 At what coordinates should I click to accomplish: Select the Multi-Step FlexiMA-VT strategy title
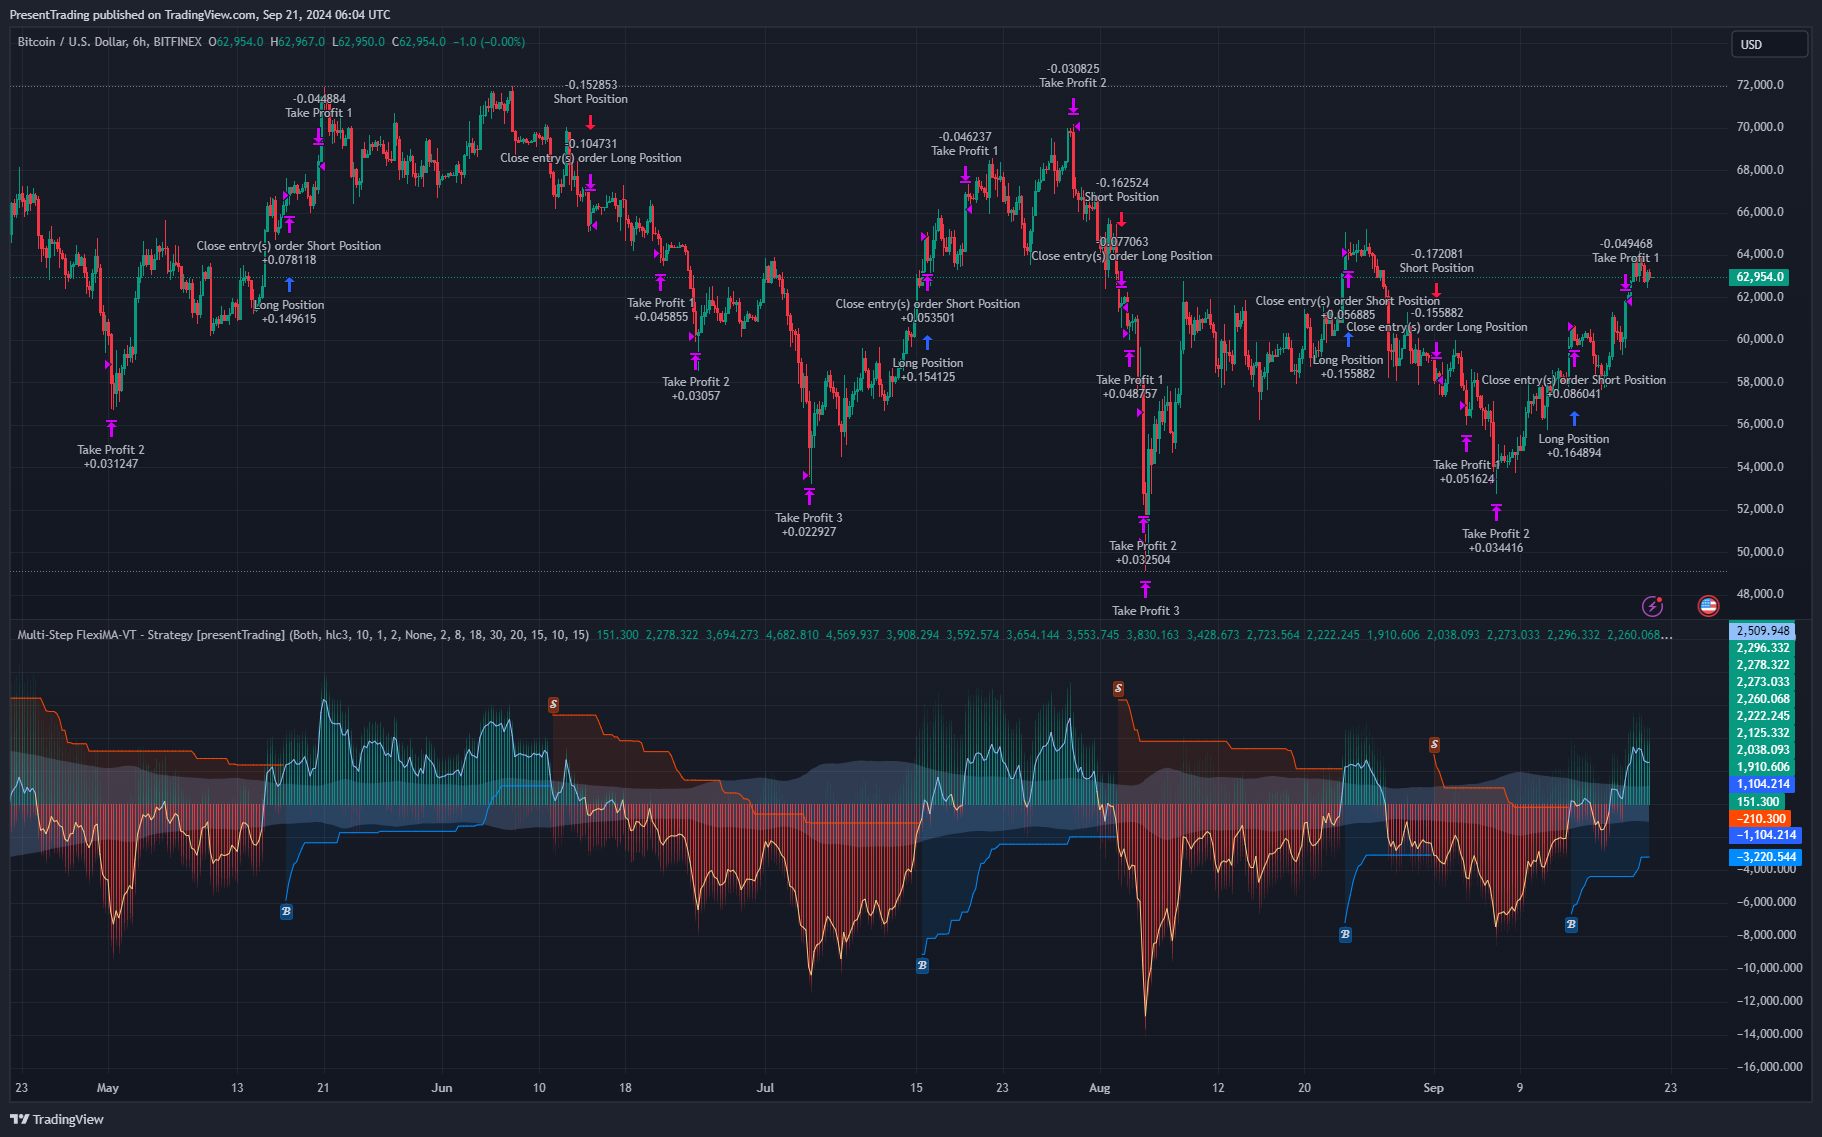[x=150, y=635]
